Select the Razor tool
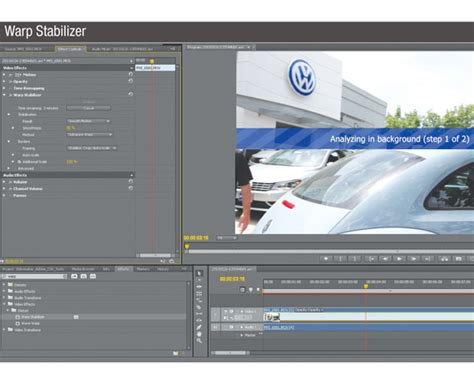 [x=199, y=307]
